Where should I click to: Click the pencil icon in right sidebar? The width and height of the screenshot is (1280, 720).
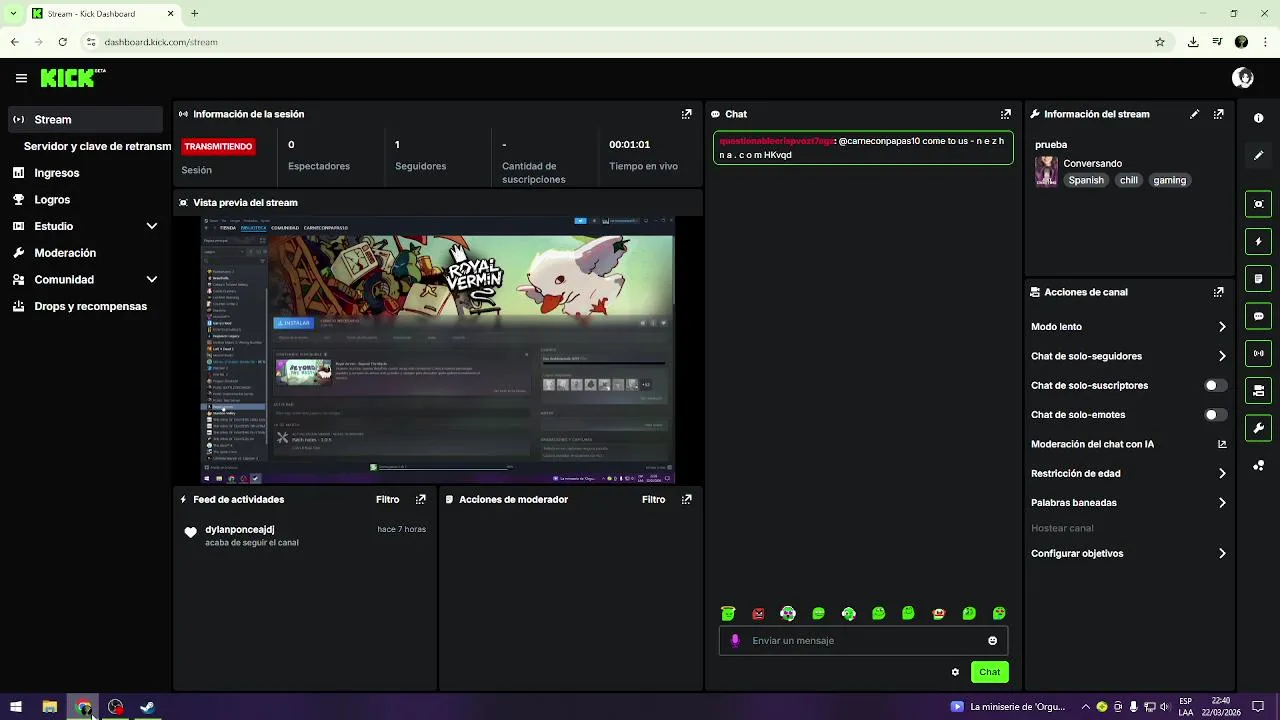pyautogui.click(x=1258, y=155)
